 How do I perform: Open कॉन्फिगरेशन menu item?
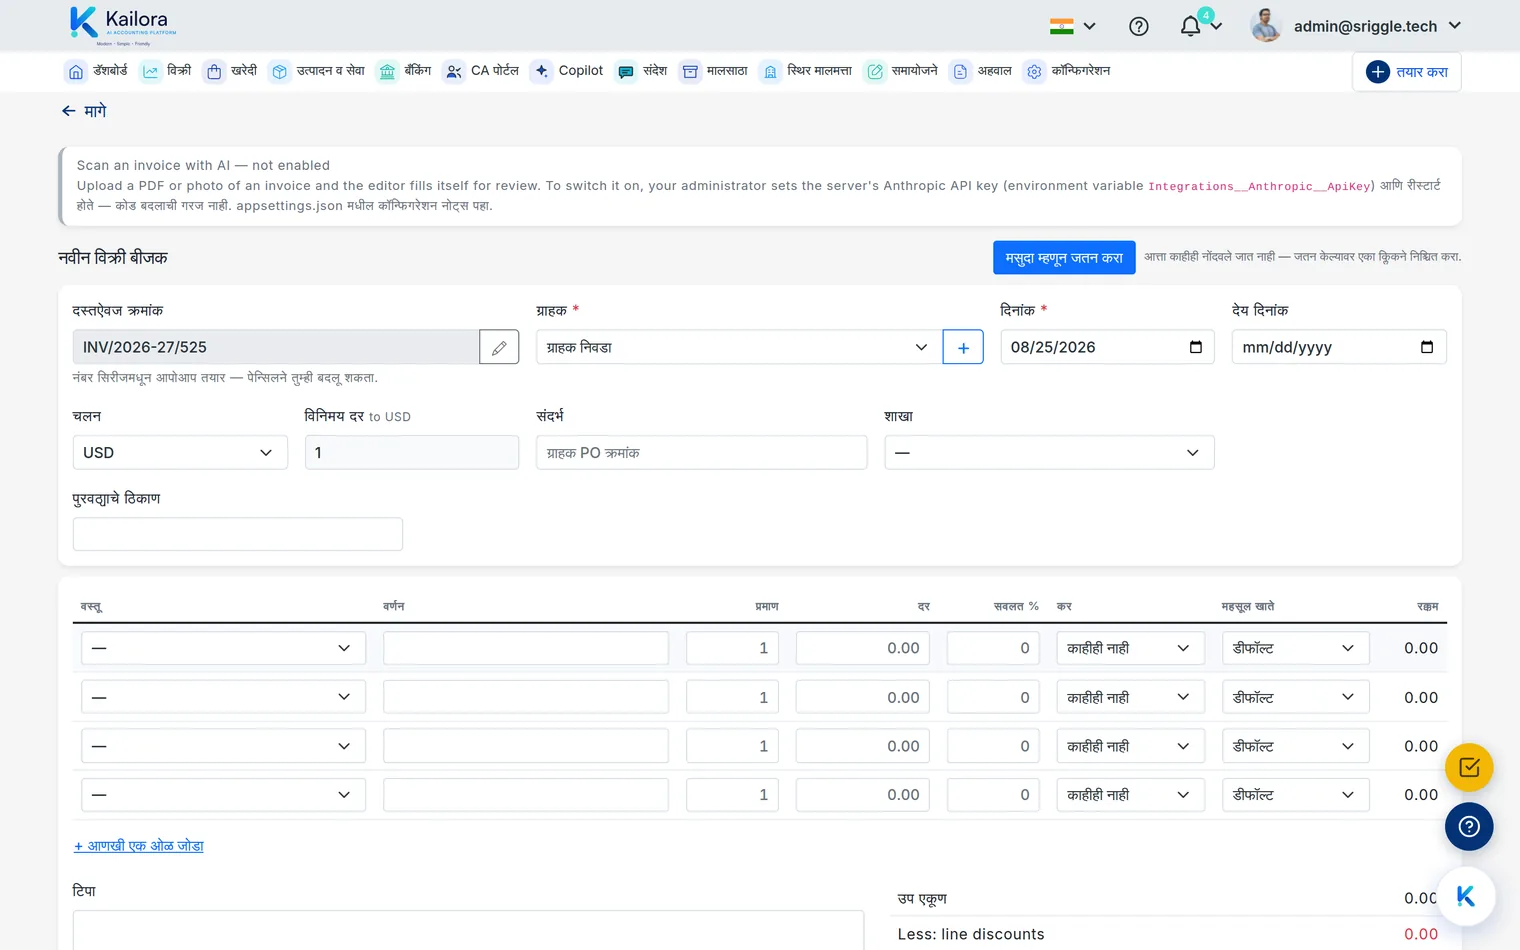coord(1067,71)
